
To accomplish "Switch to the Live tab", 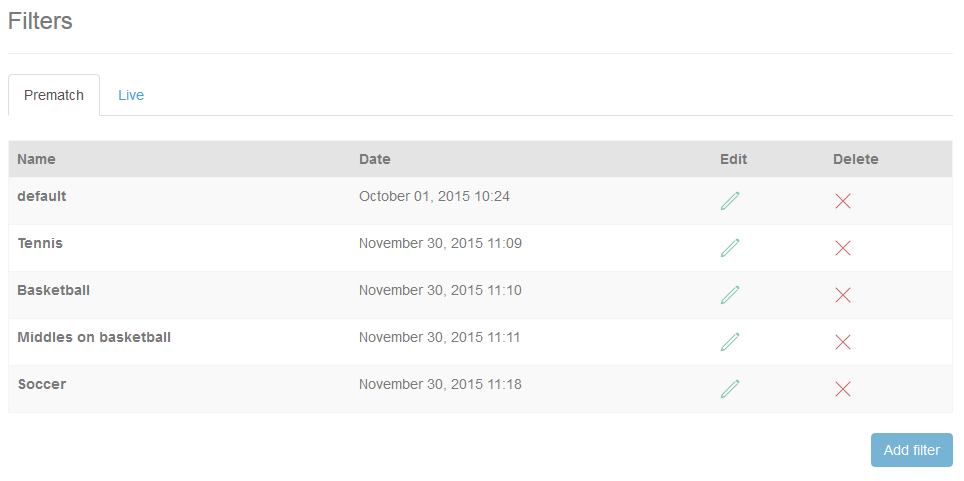I will (131, 95).
